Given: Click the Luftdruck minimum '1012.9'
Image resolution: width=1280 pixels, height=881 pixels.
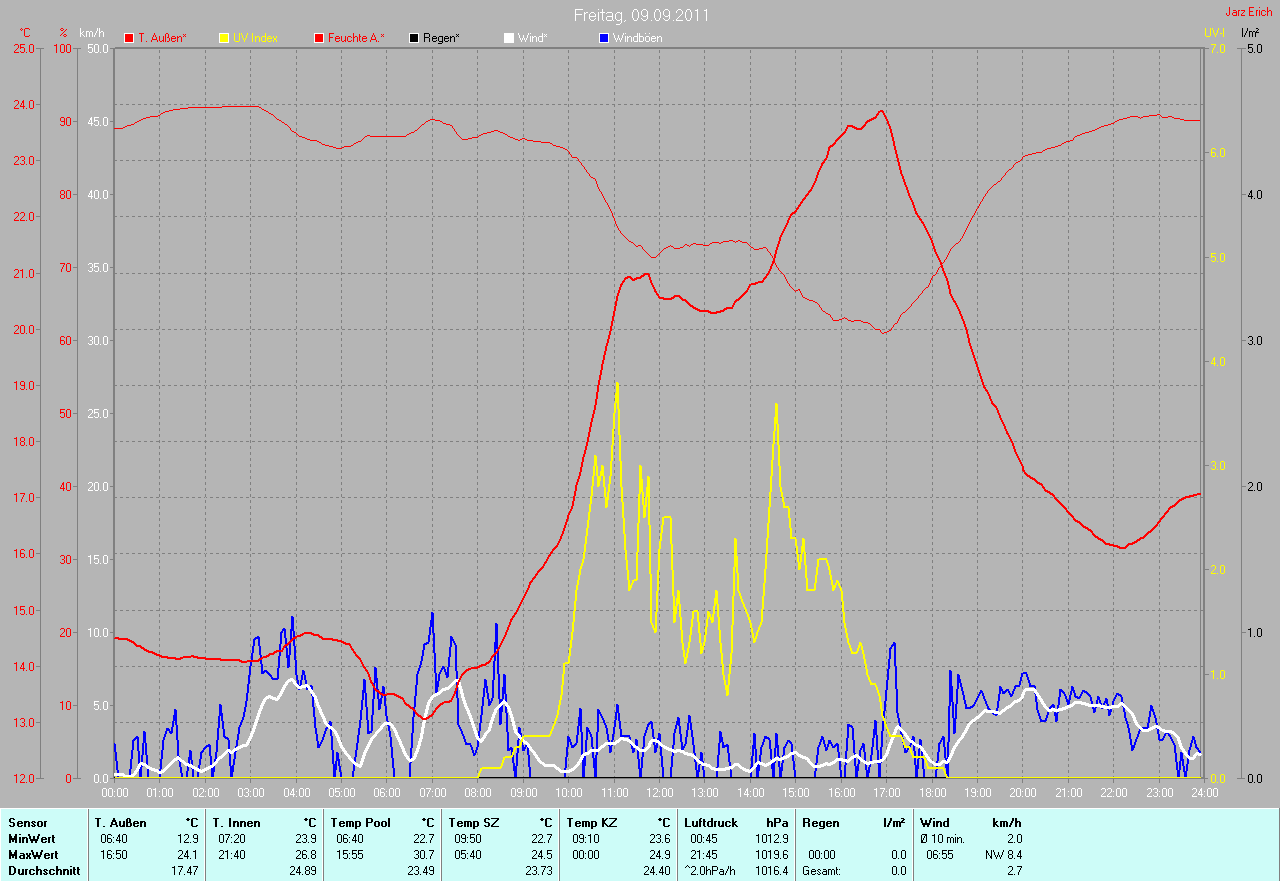Looking at the screenshot, I should [771, 839].
